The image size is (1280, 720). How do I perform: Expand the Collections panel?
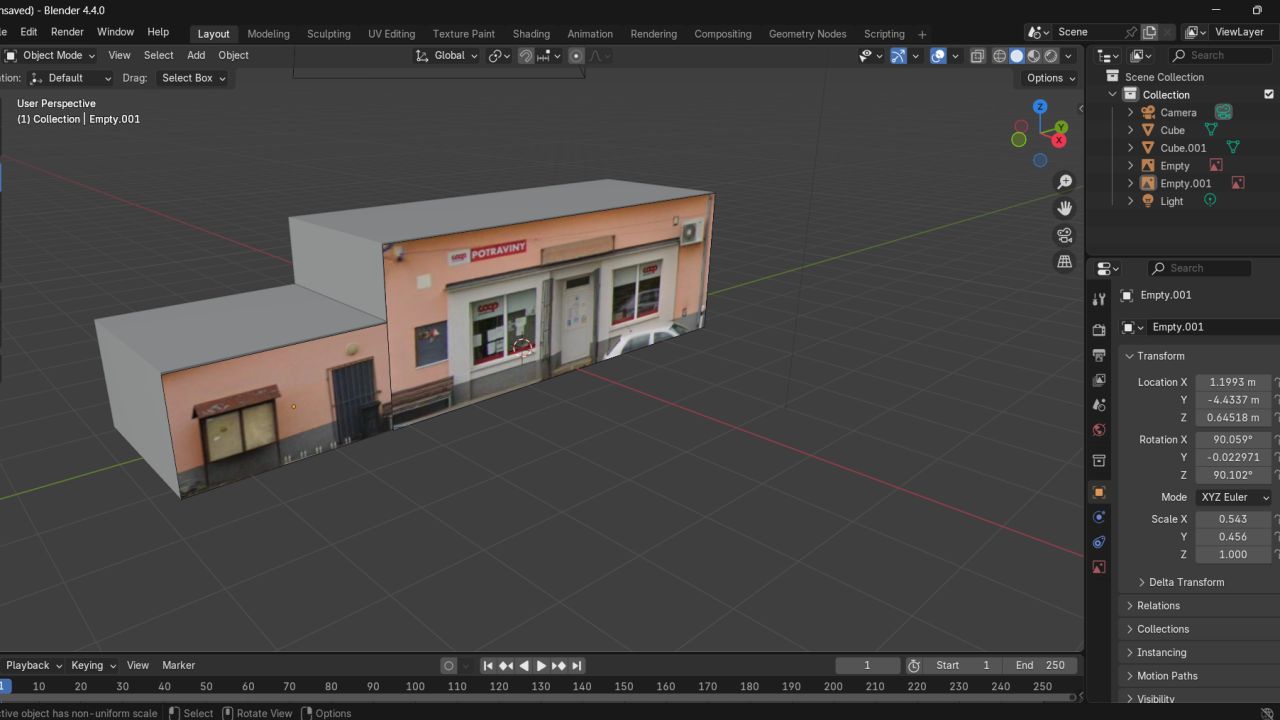(1163, 629)
